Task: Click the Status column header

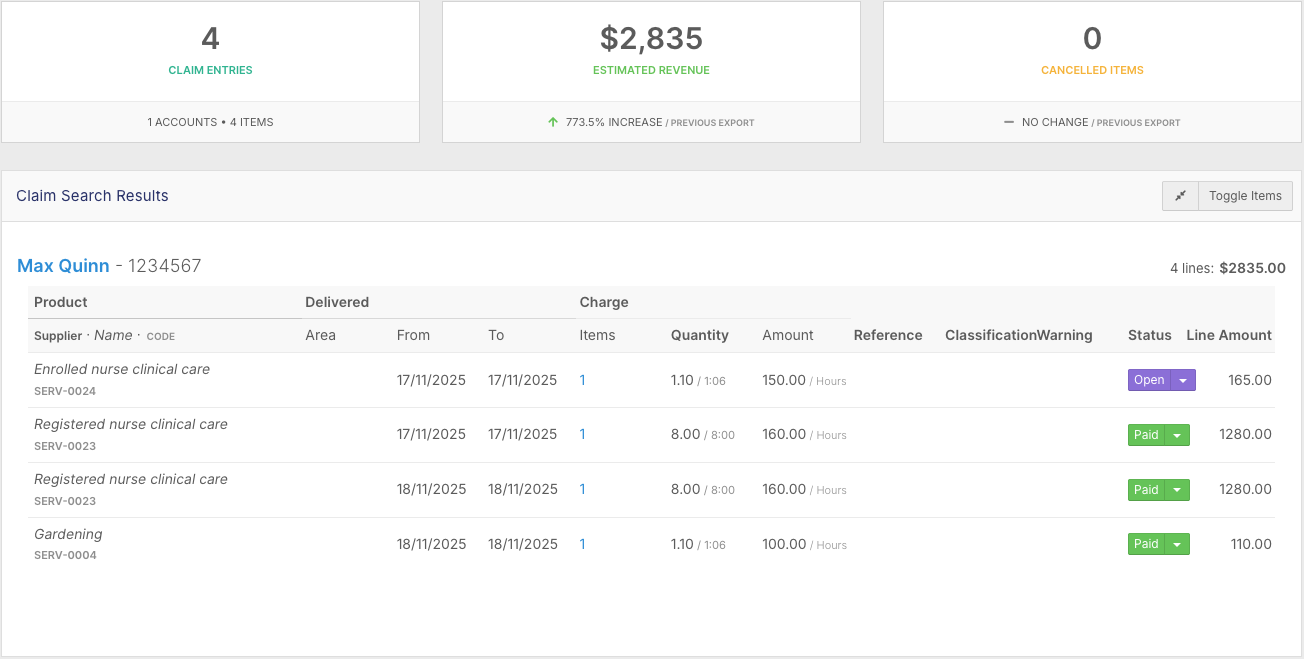Action: [x=1149, y=335]
